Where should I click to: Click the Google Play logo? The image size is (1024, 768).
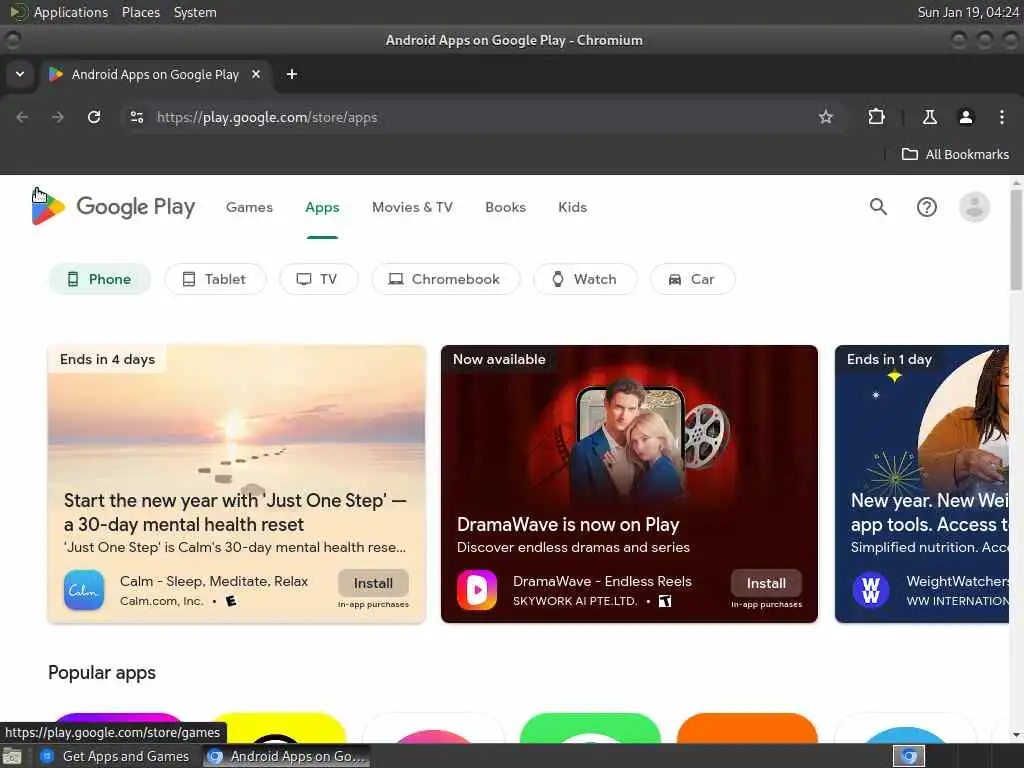(113, 207)
